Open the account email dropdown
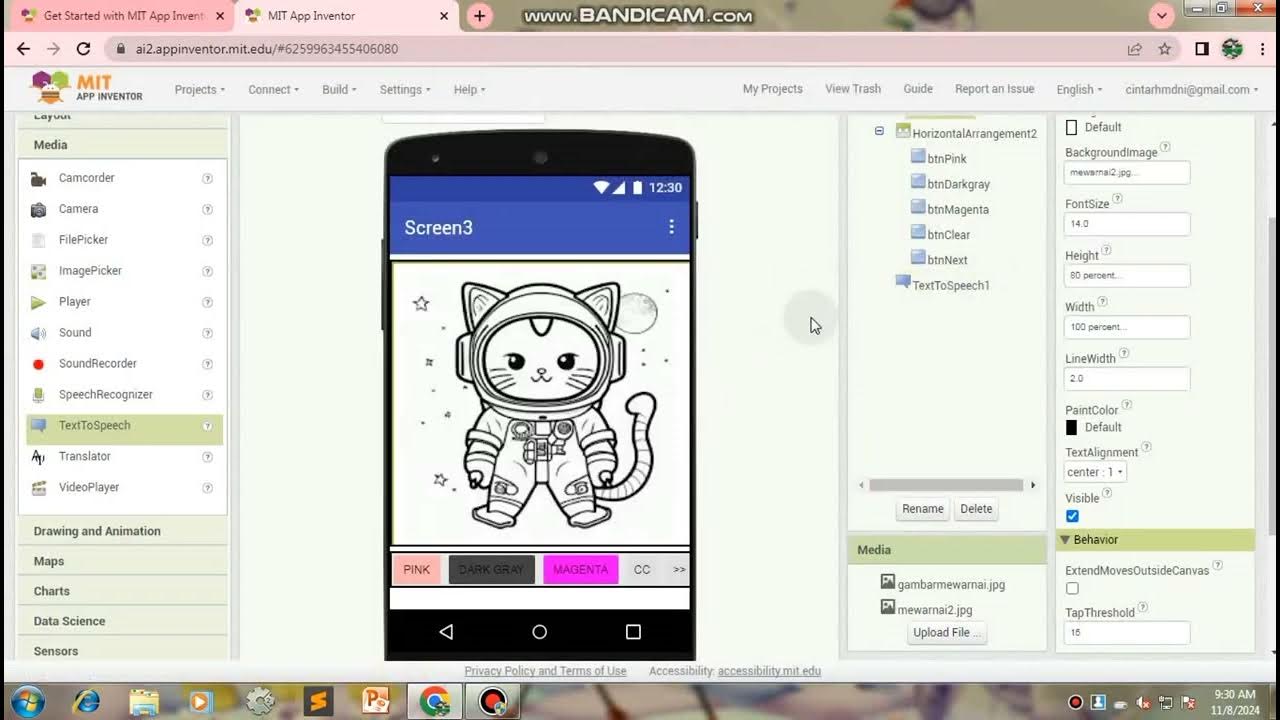This screenshot has width=1280, height=720. click(x=1192, y=89)
